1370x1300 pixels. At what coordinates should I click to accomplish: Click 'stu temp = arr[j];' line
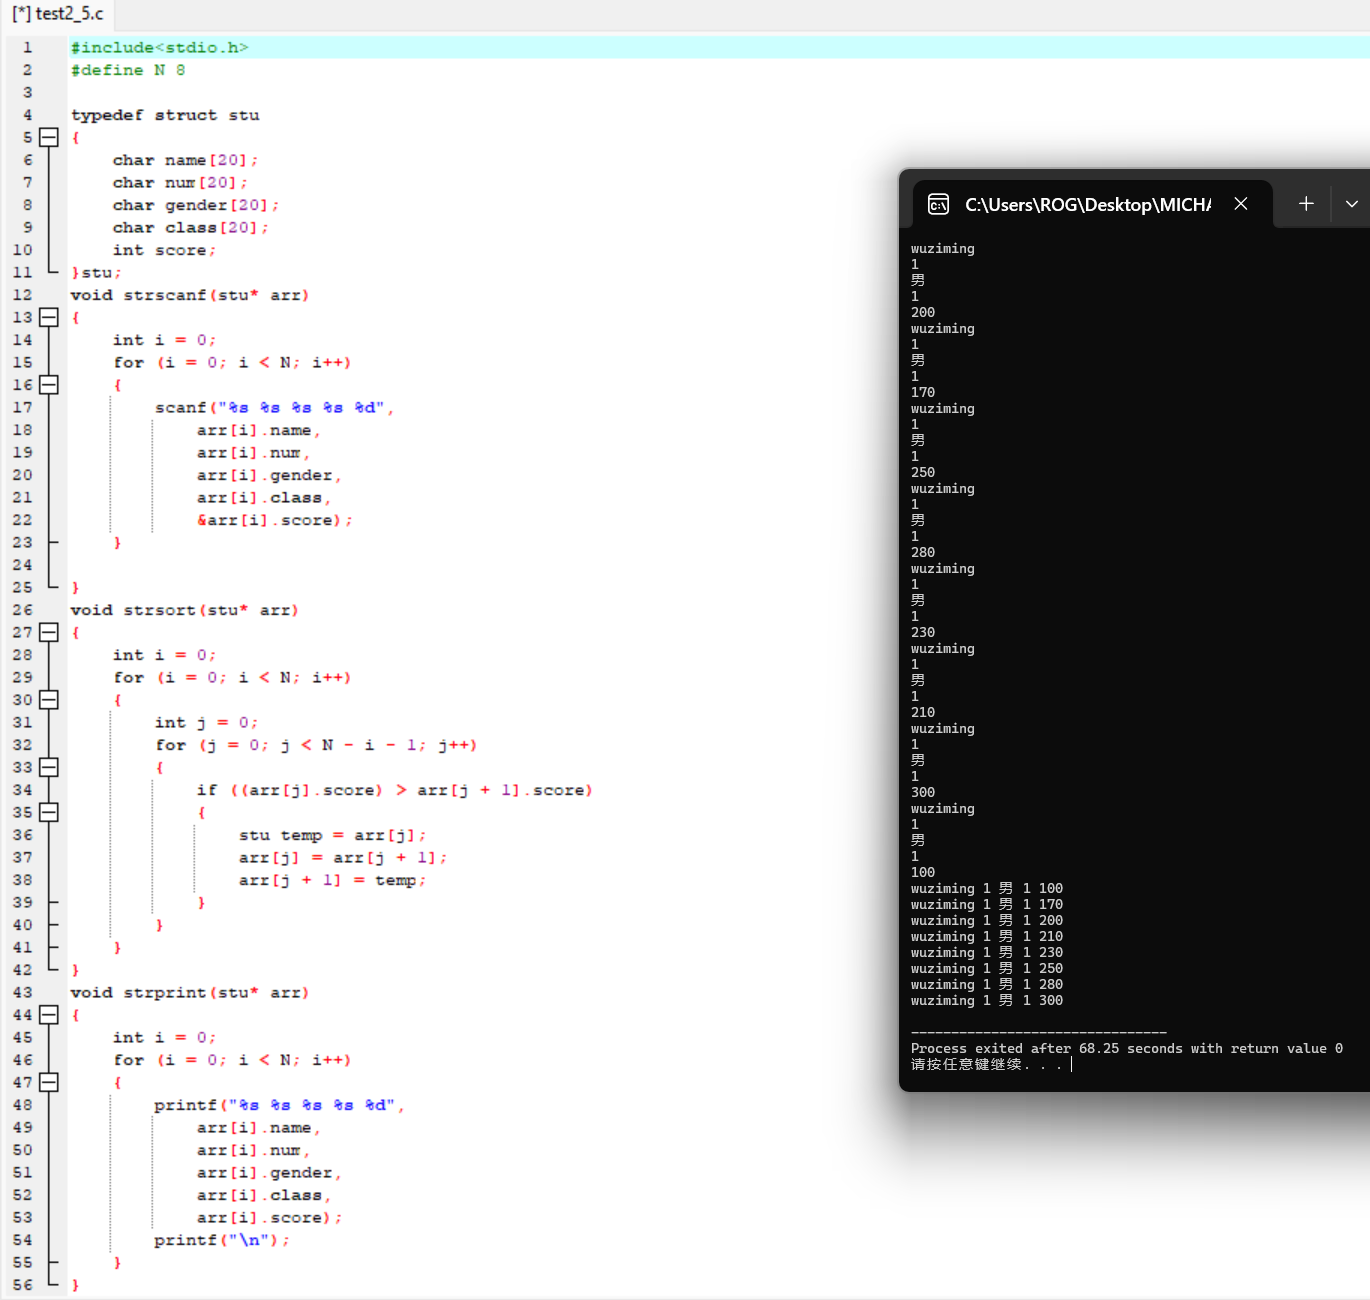click(333, 835)
